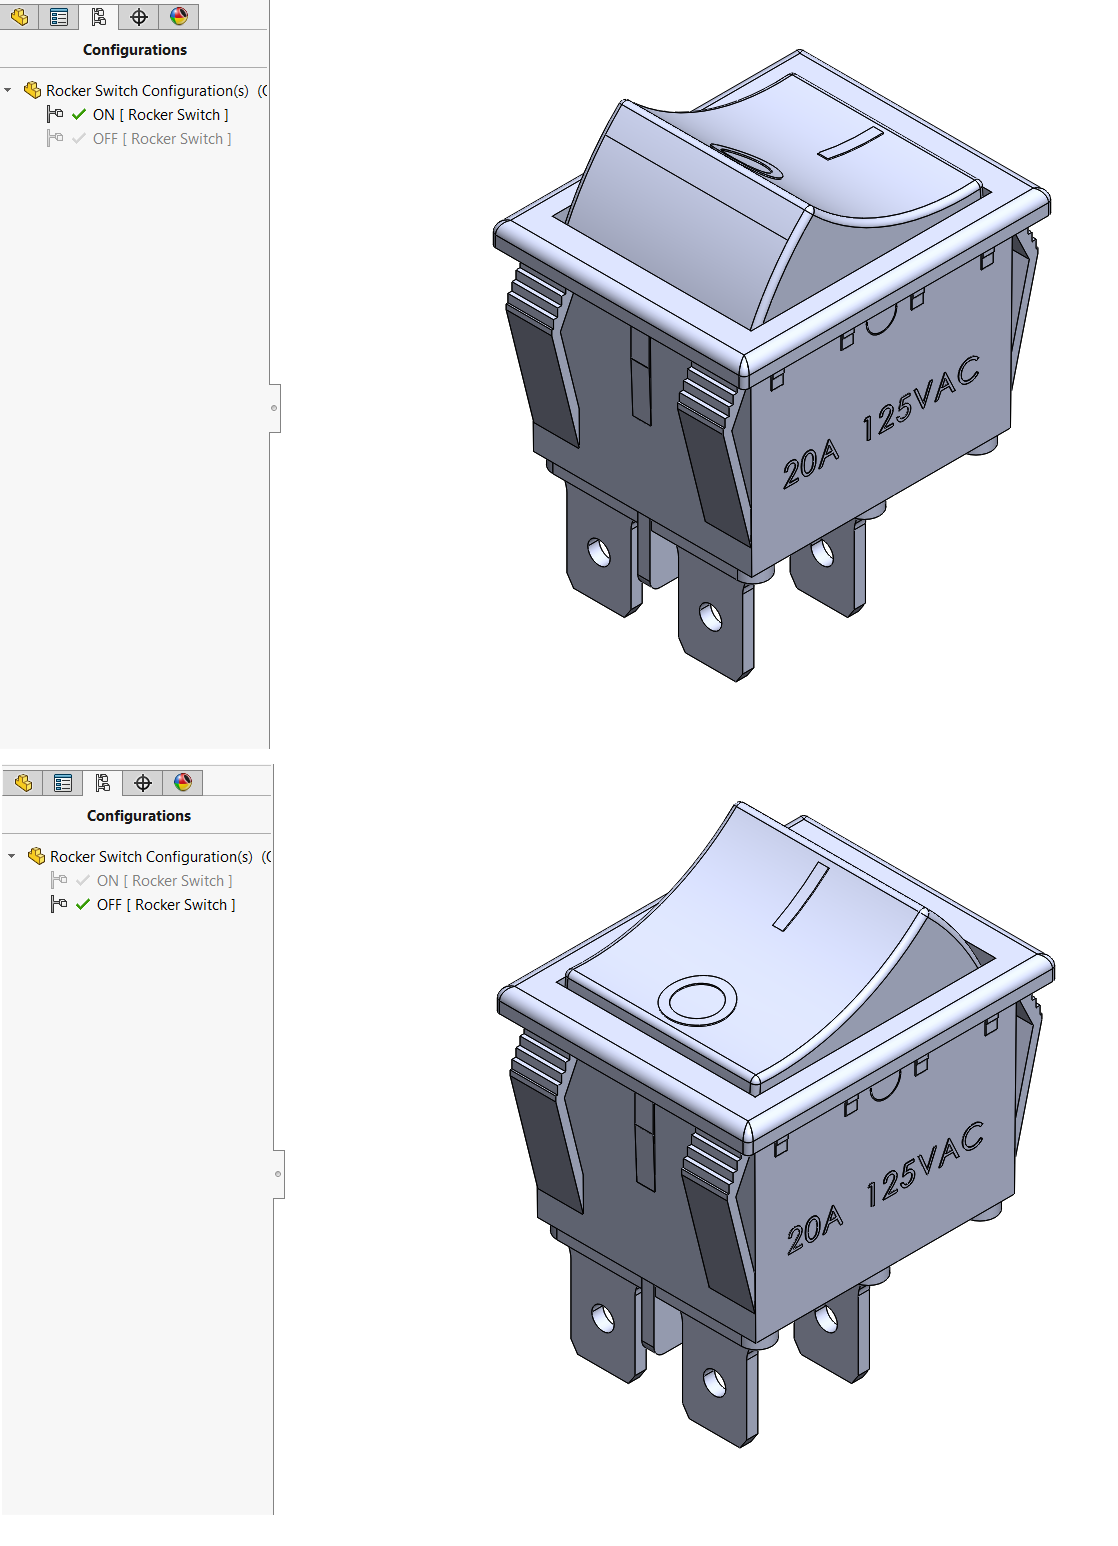This screenshot has height=1546, width=1118.
Task: Open DimXpertManager tab in bottom panel
Action: coord(143,782)
